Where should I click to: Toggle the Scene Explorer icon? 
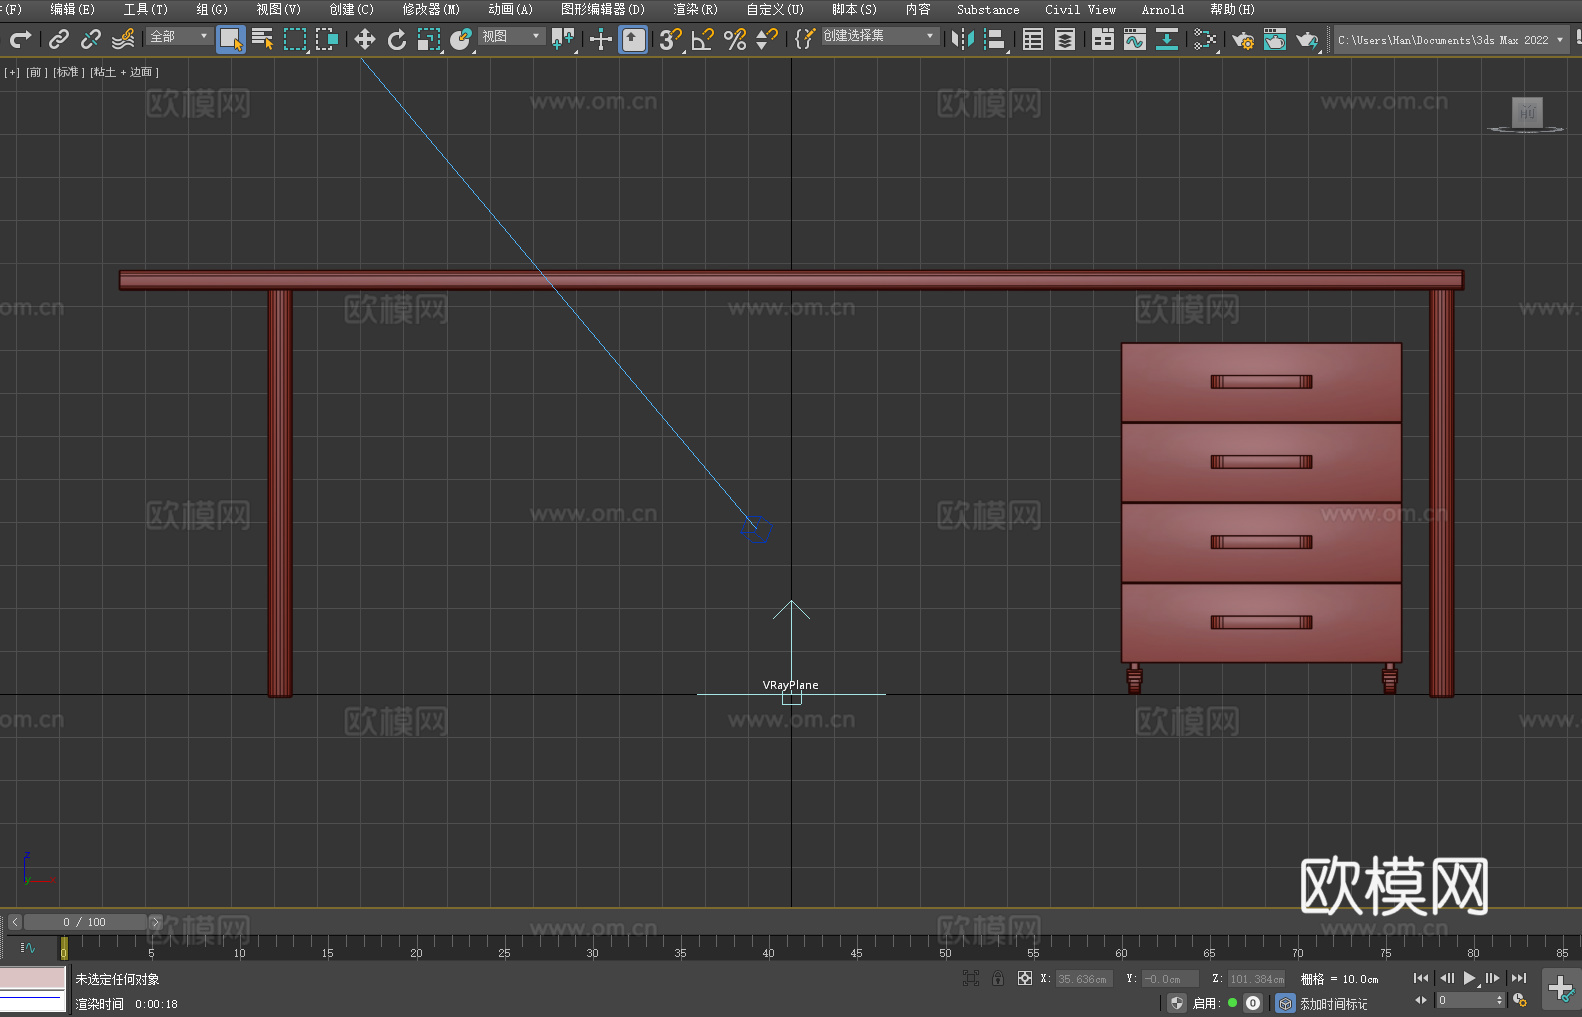click(1033, 39)
